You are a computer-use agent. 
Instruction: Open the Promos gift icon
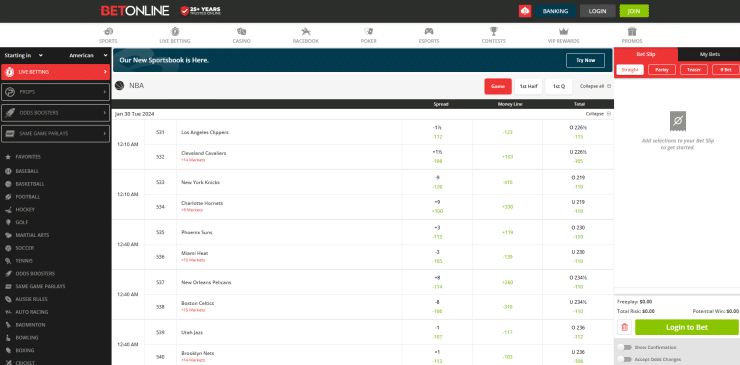point(632,32)
